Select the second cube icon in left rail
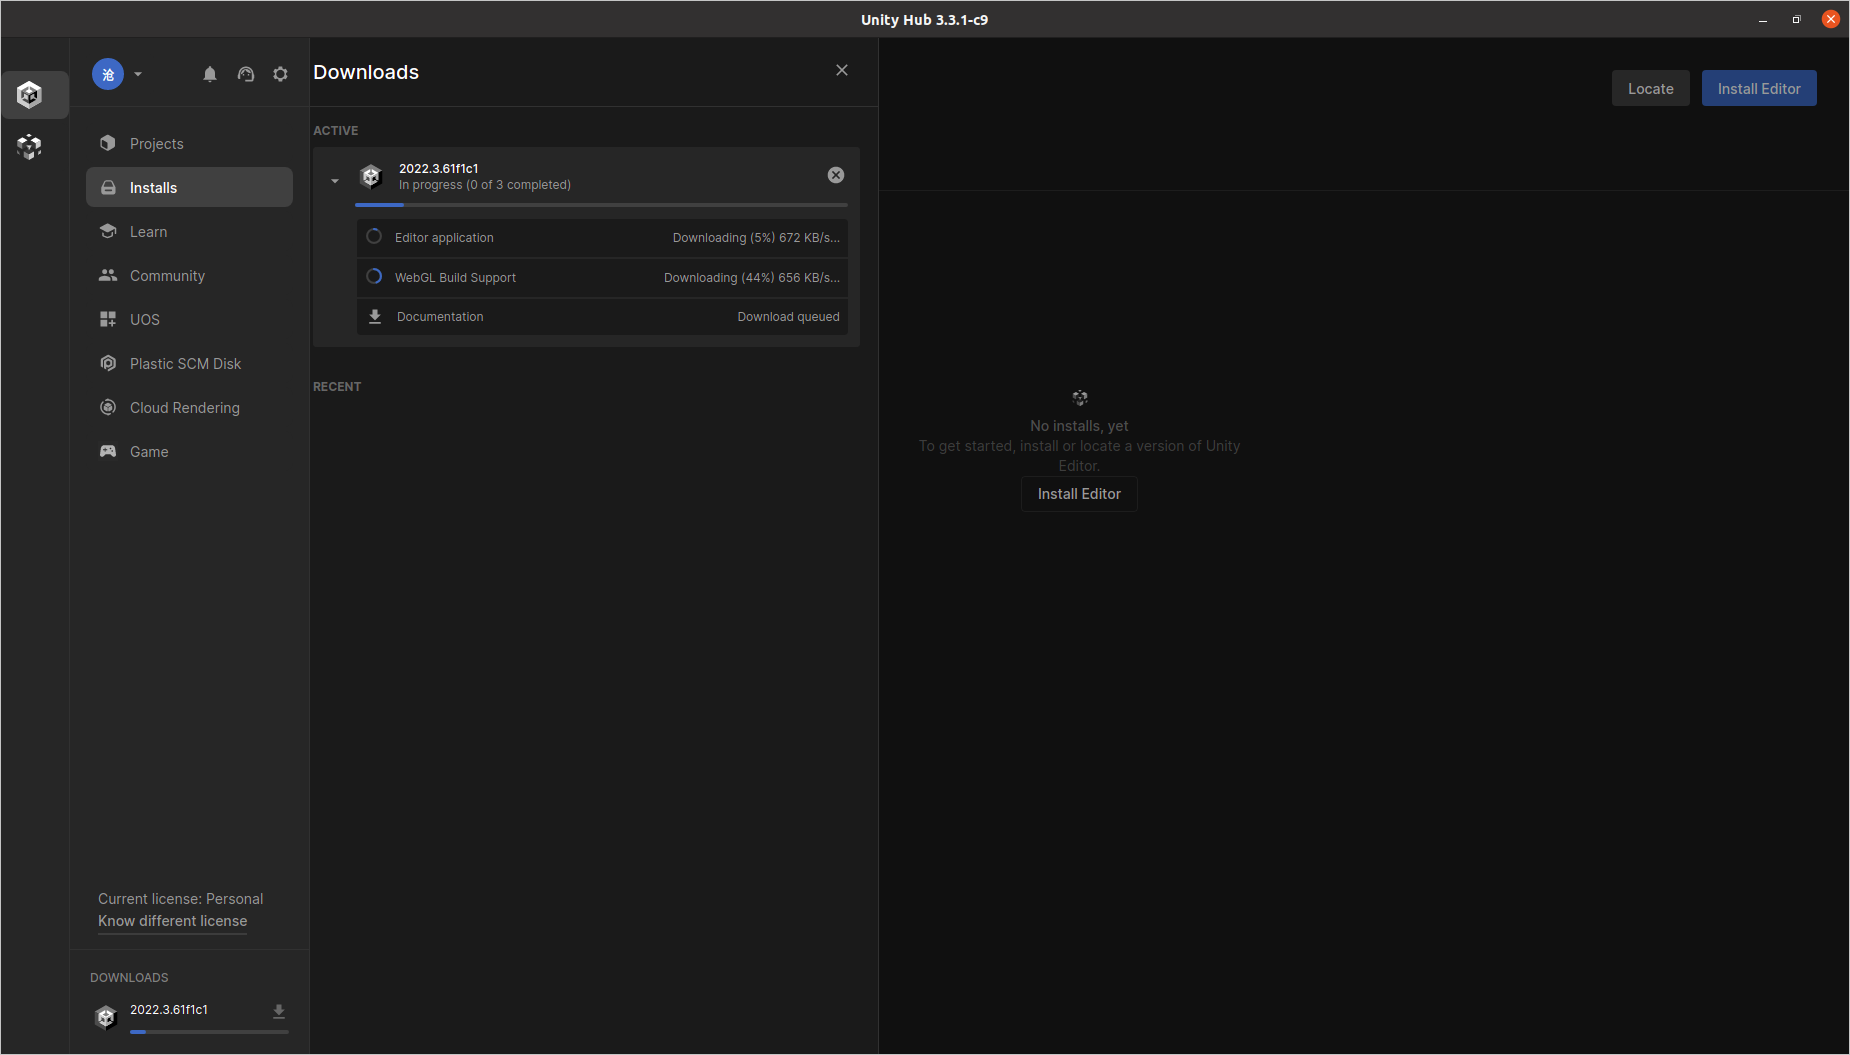Viewport: 1850px width, 1055px height. (29, 147)
